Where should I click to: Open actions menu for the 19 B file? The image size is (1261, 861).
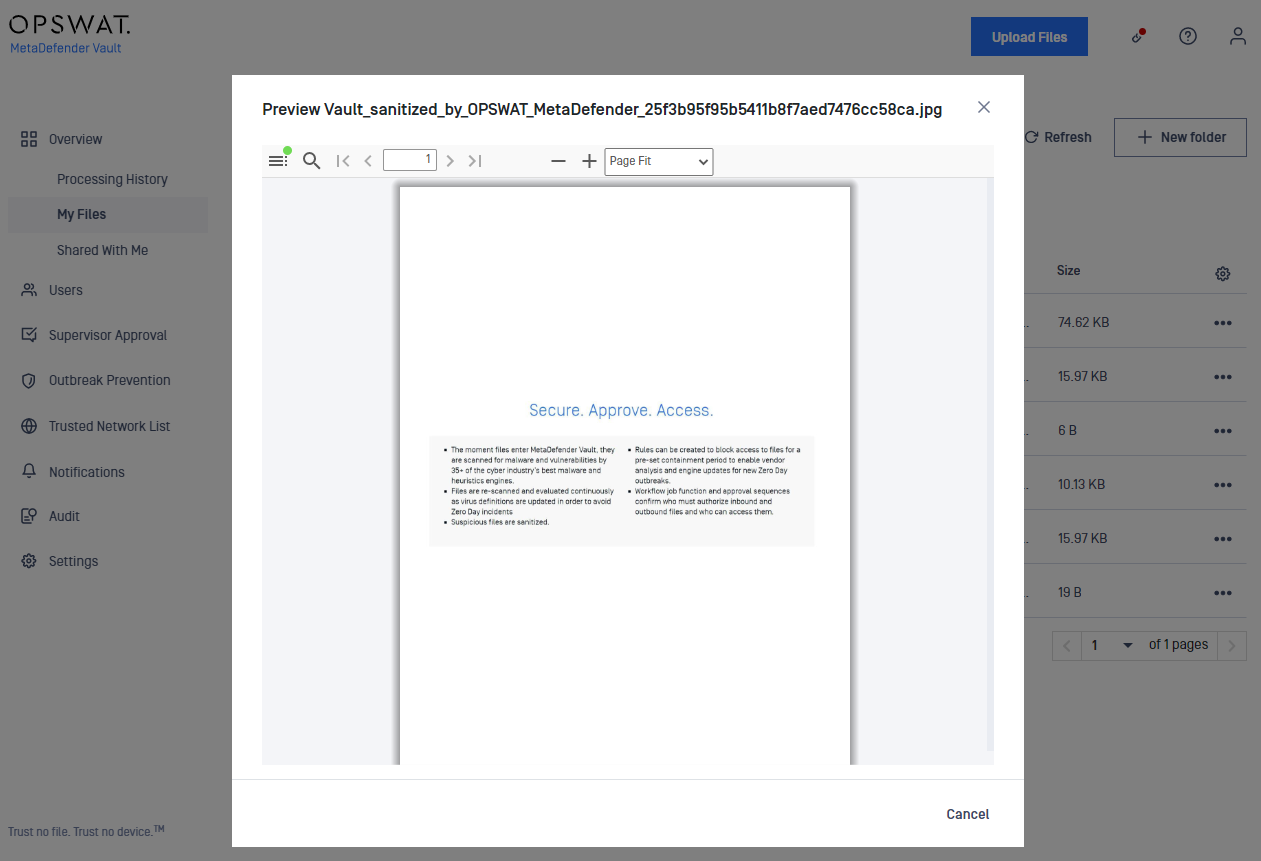click(x=1222, y=593)
